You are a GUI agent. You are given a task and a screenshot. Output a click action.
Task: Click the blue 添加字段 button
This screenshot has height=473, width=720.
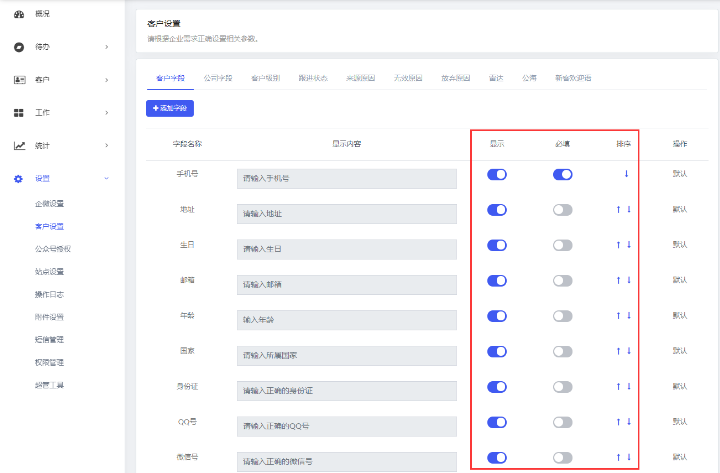pyautogui.click(x=170, y=108)
